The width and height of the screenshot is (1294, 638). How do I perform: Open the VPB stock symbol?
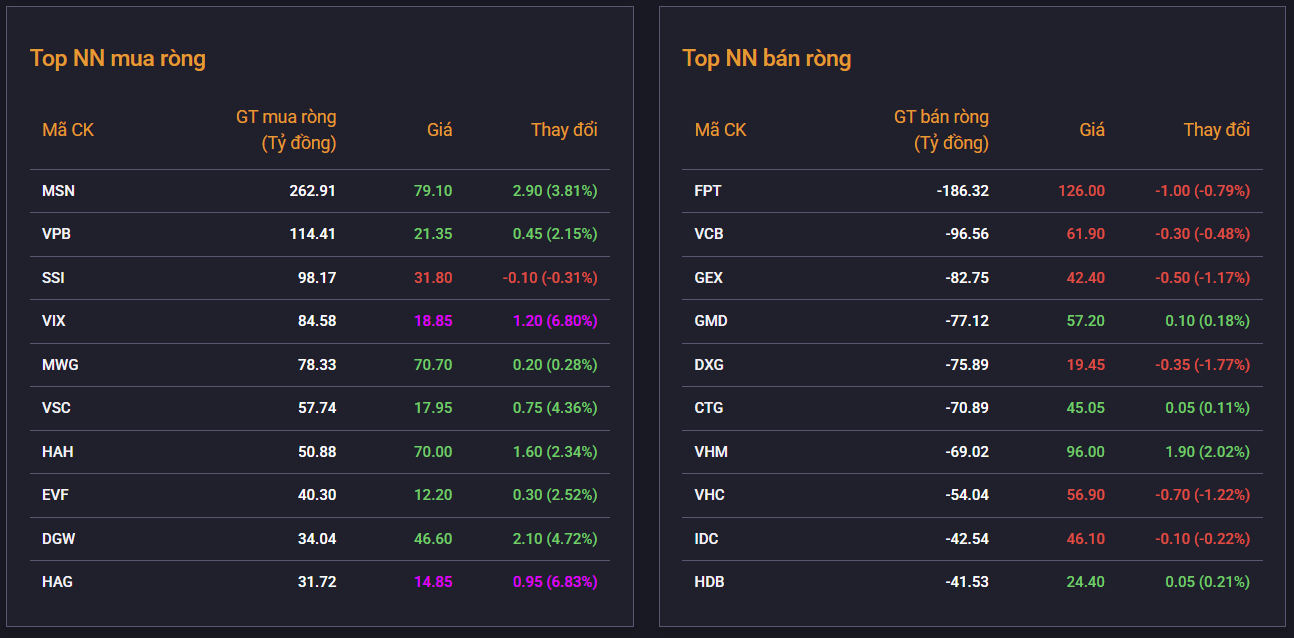pyautogui.click(x=56, y=234)
